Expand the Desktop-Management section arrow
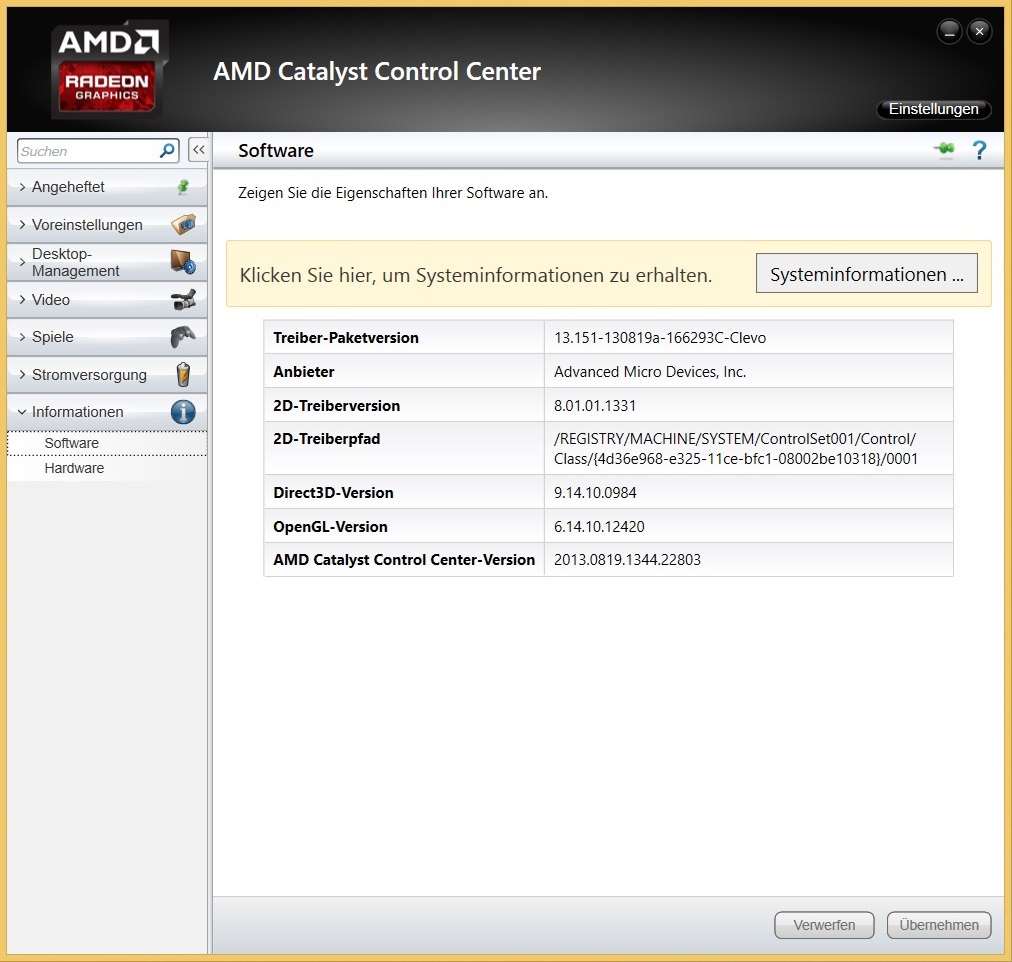 click(23, 262)
